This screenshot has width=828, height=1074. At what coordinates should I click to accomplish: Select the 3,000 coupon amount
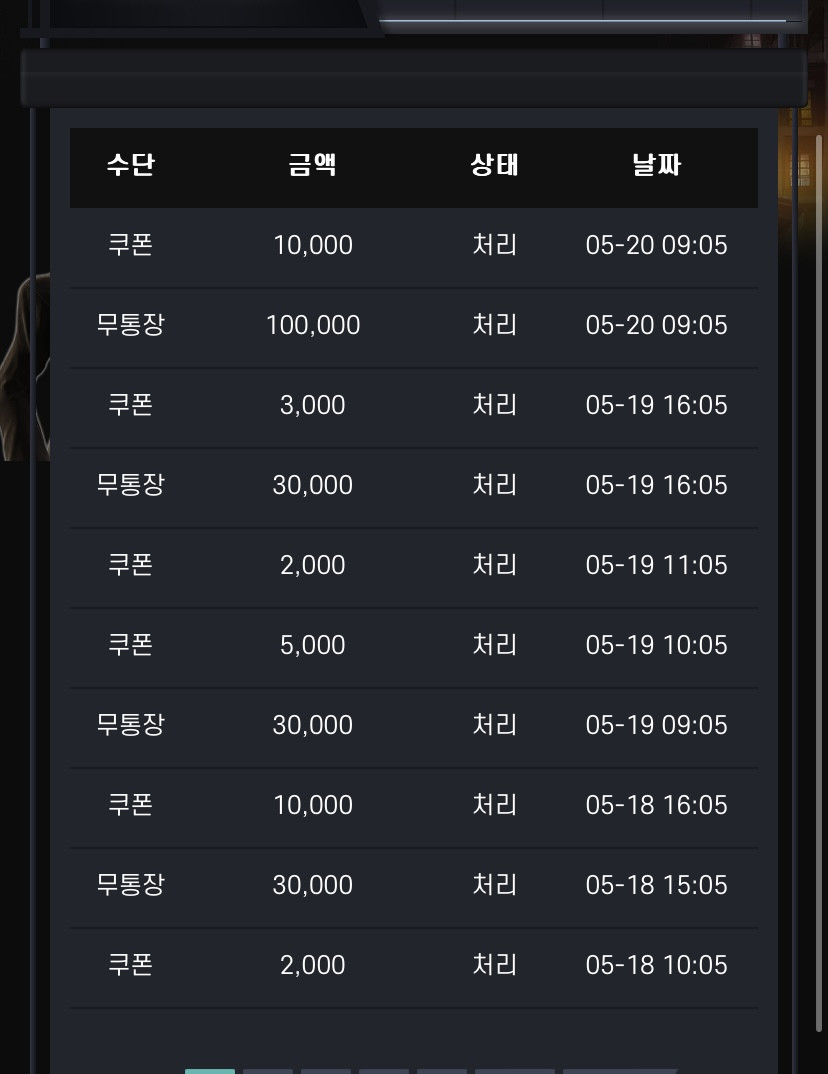(312, 405)
